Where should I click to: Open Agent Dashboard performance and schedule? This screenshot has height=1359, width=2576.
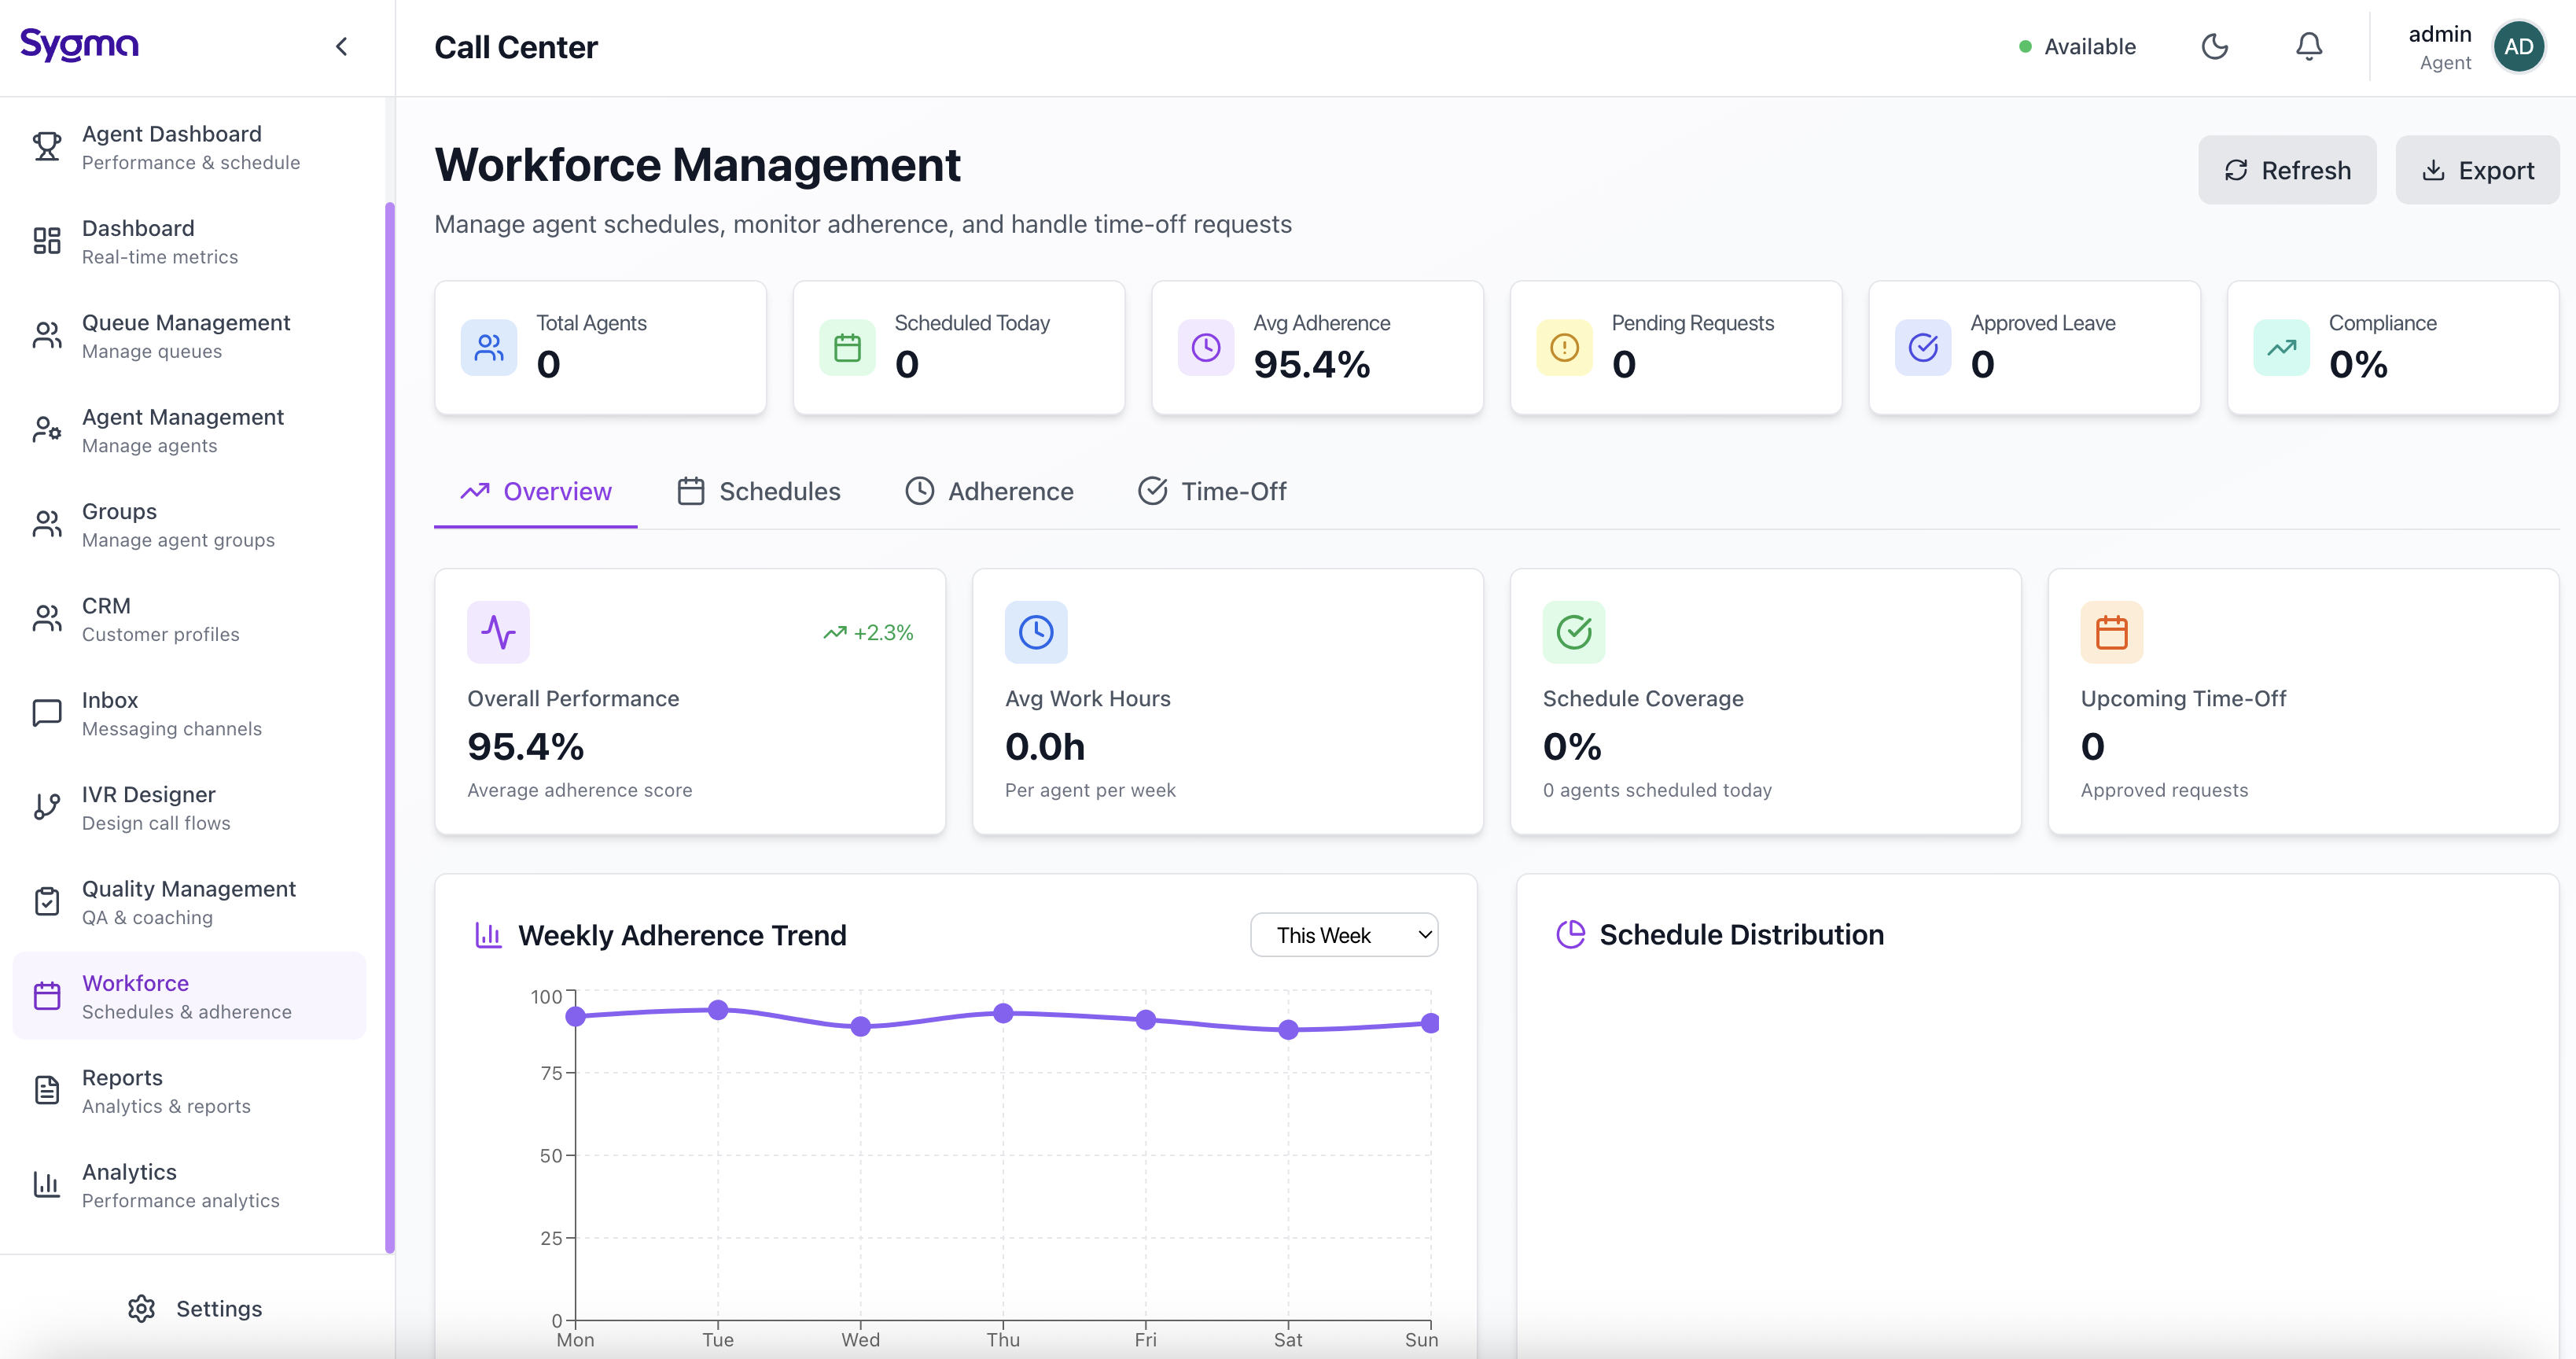point(171,146)
